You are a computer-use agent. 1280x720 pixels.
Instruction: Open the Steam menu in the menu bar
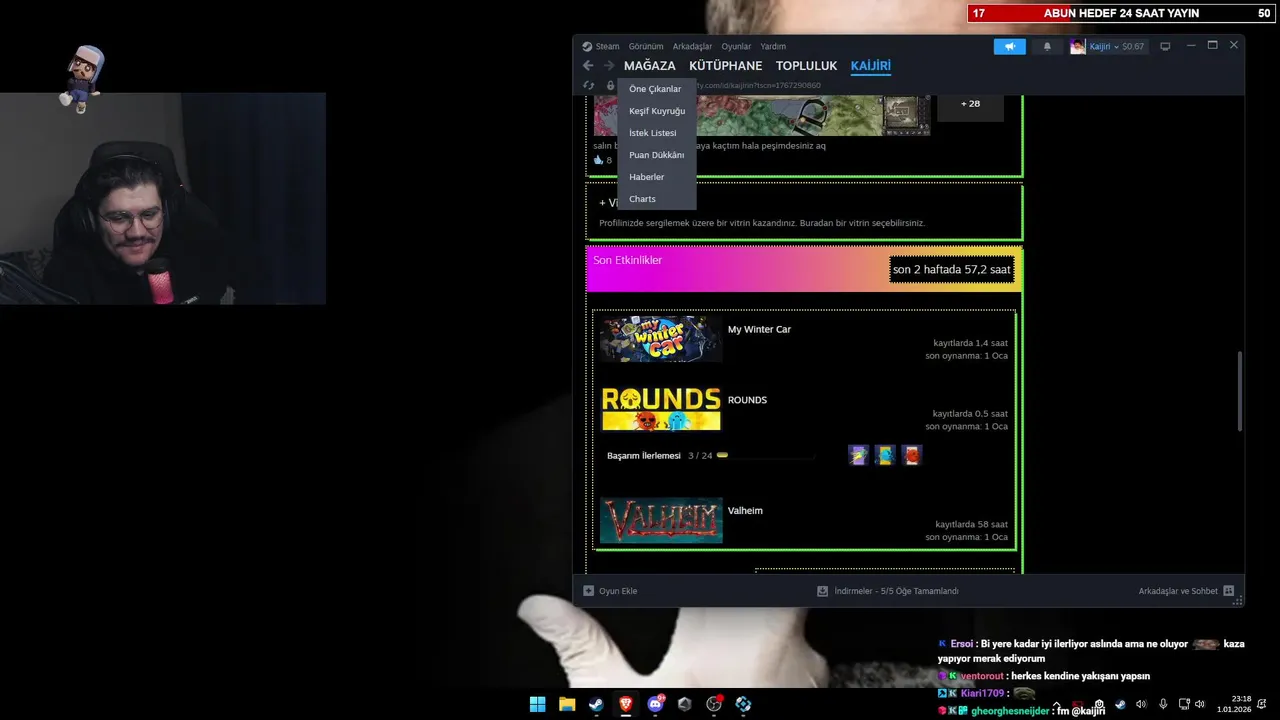[607, 46]
